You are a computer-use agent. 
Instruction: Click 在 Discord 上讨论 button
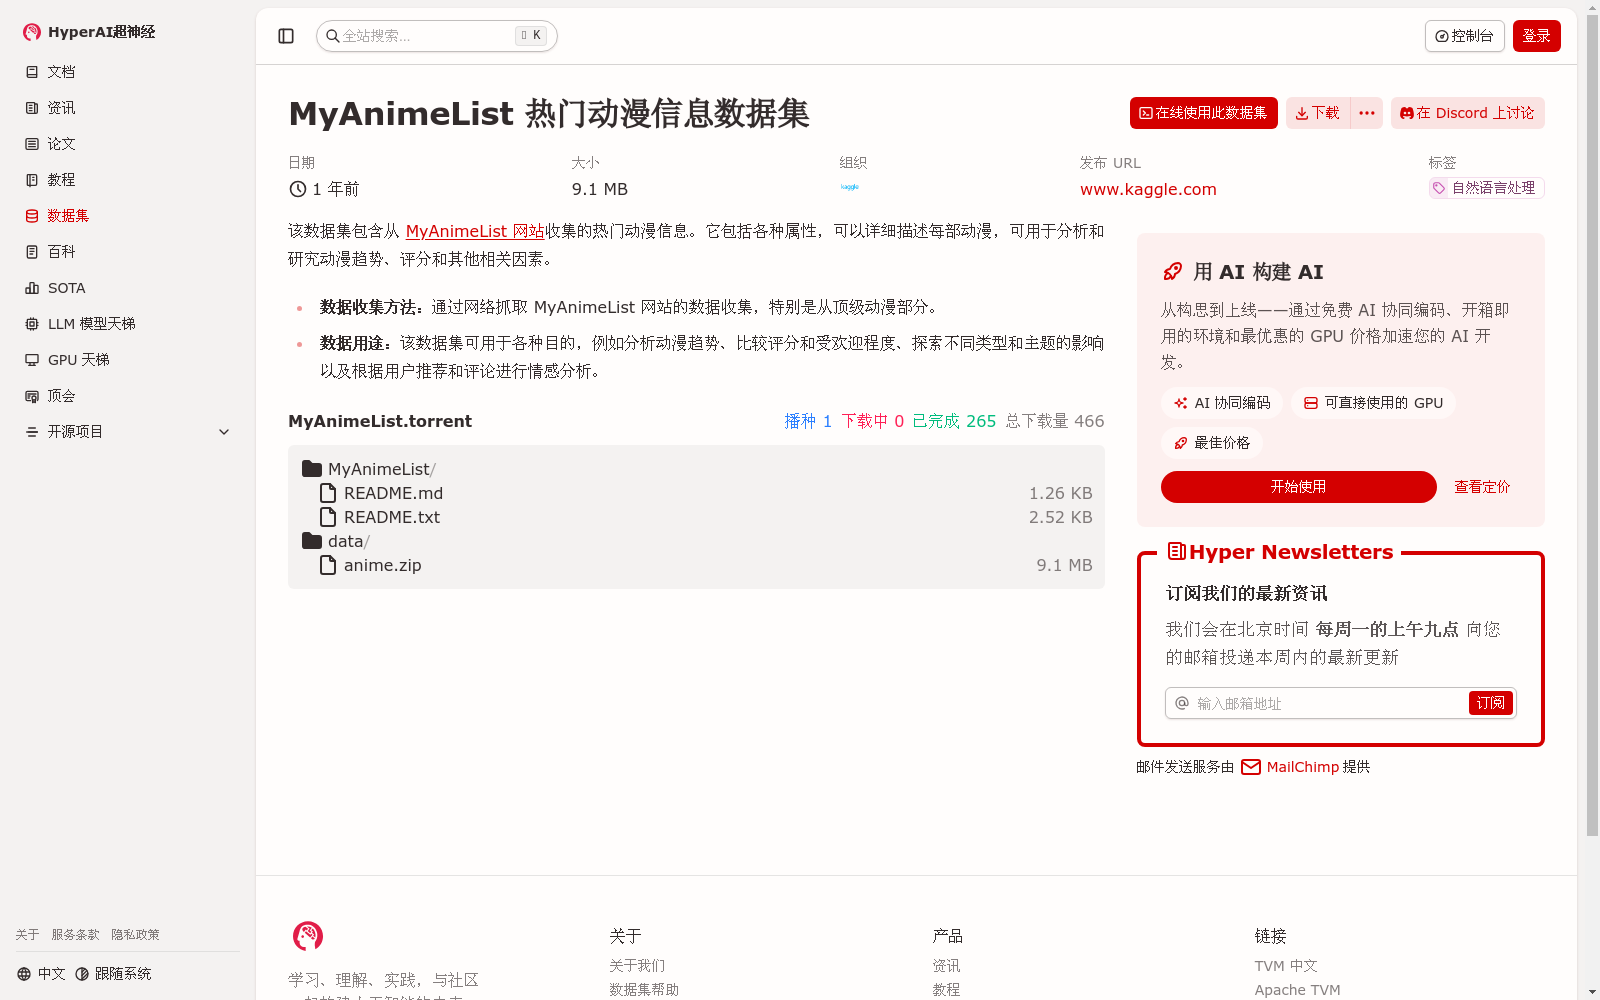[1467, 113]
